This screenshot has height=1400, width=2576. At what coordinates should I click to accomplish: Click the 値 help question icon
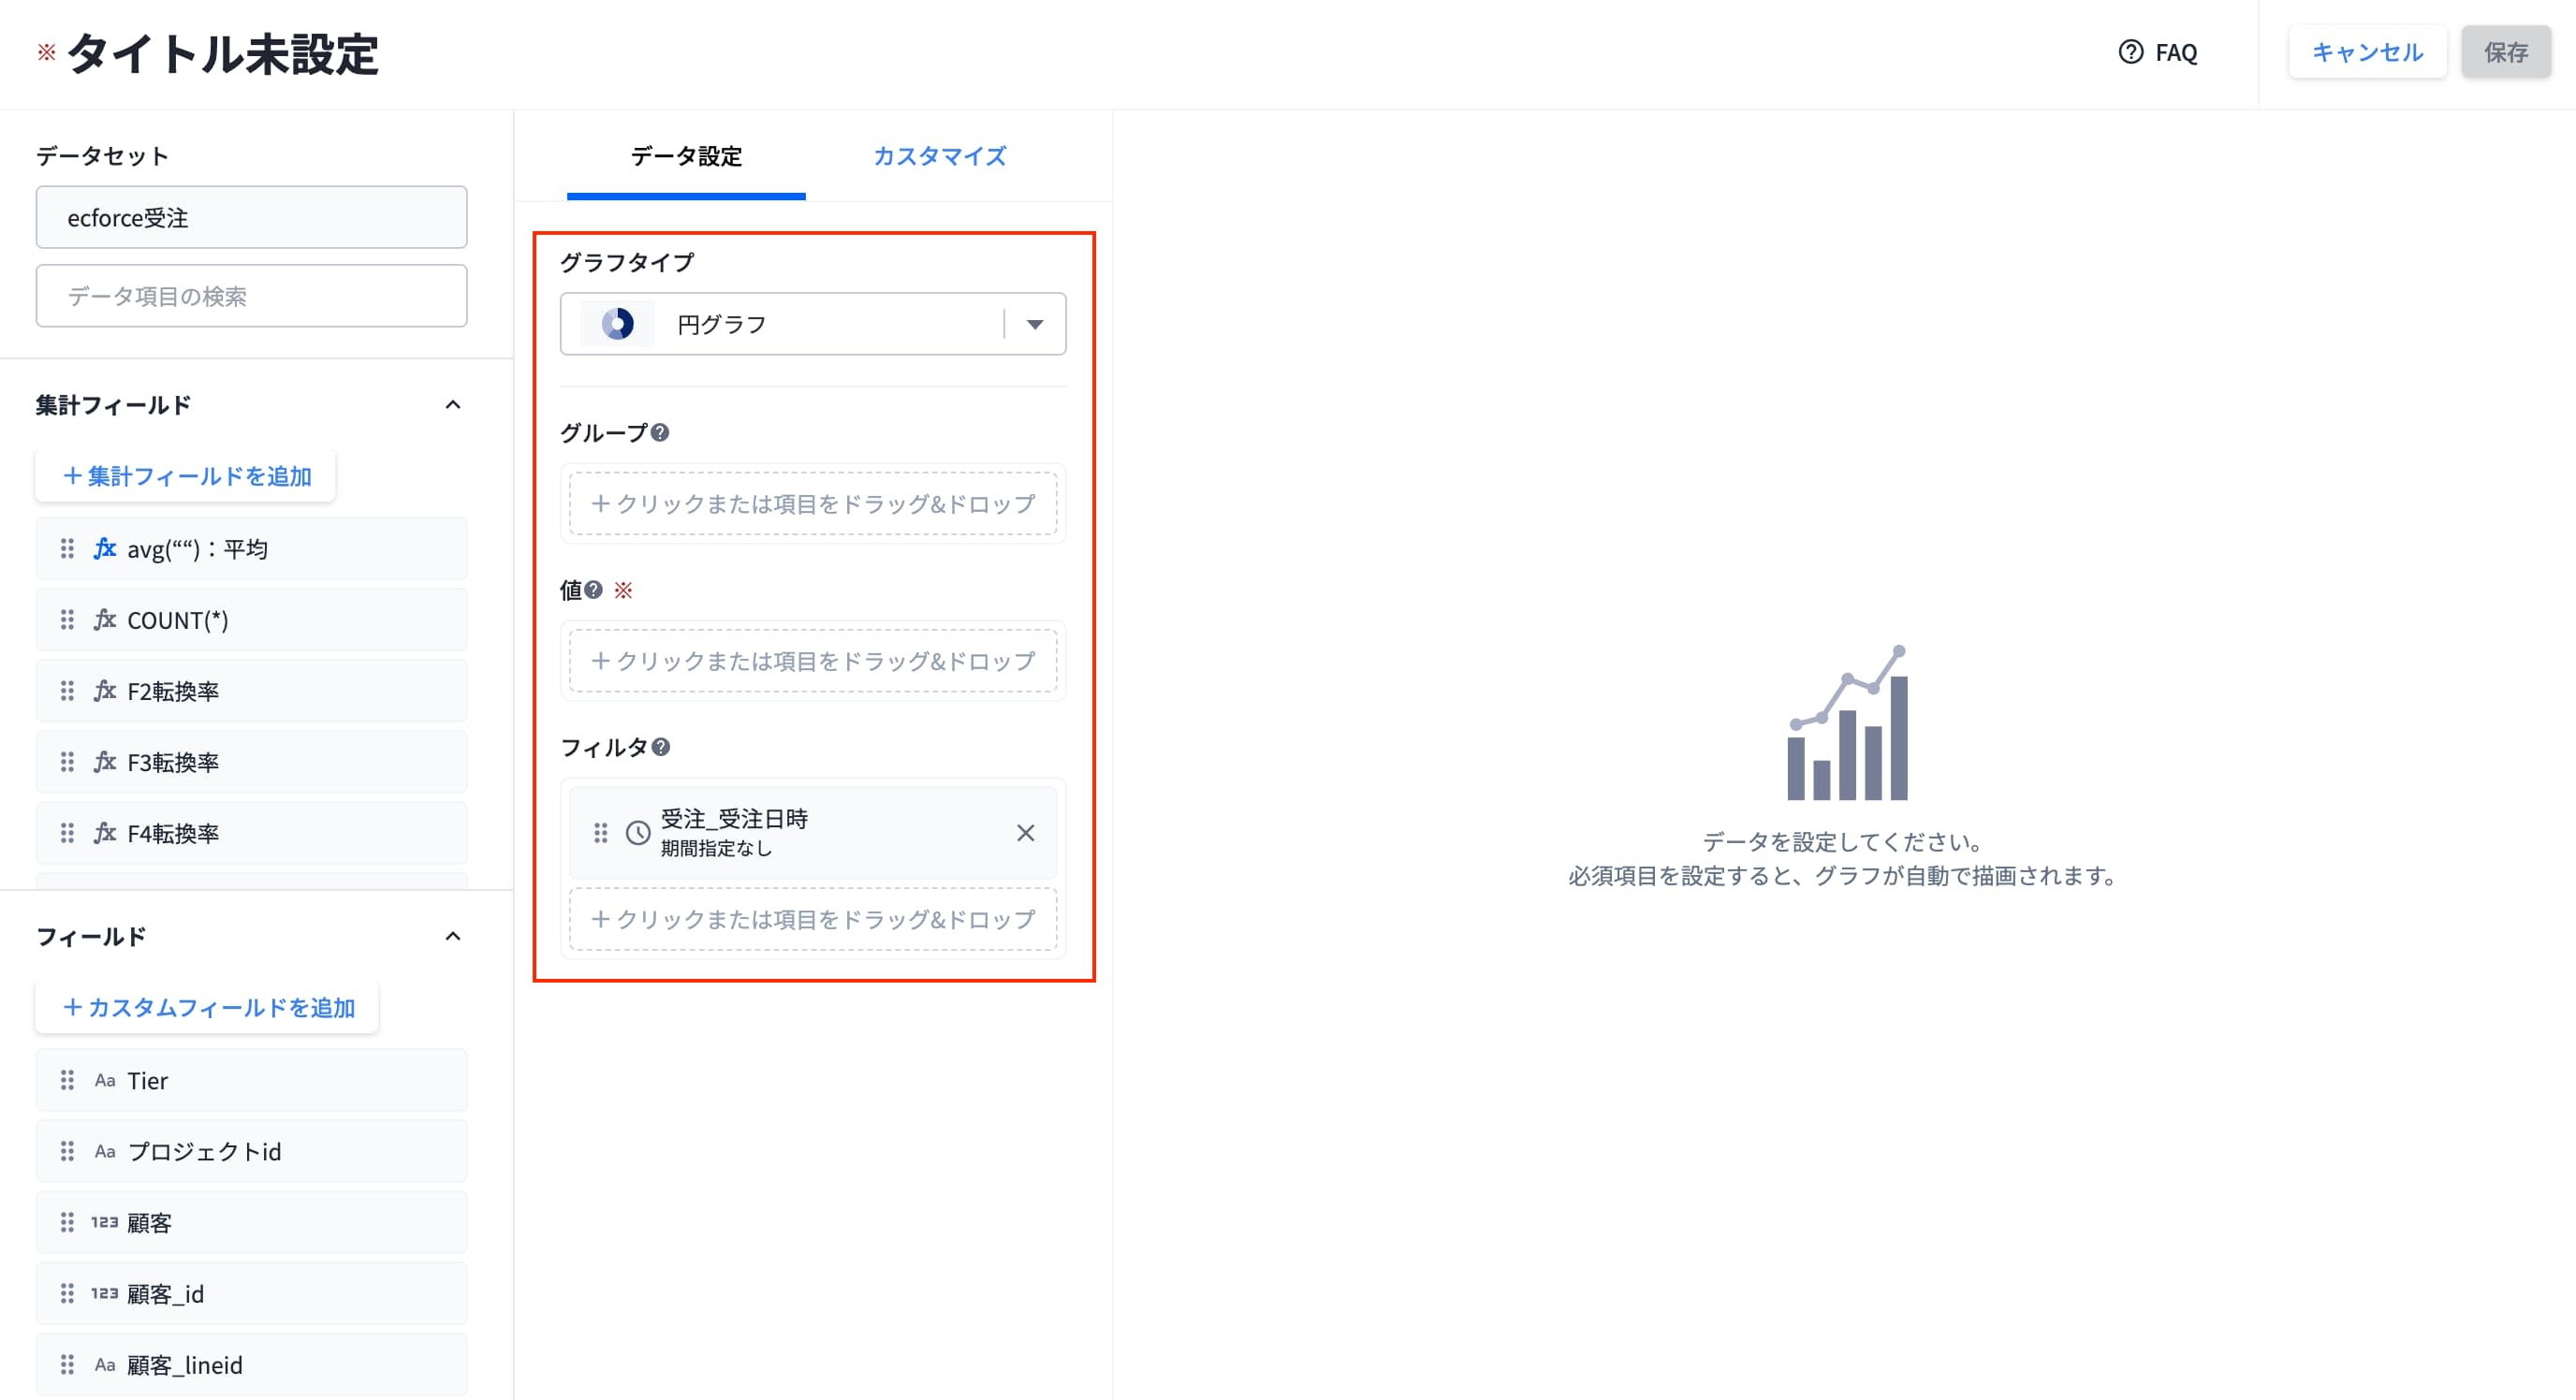coord(594,590)
